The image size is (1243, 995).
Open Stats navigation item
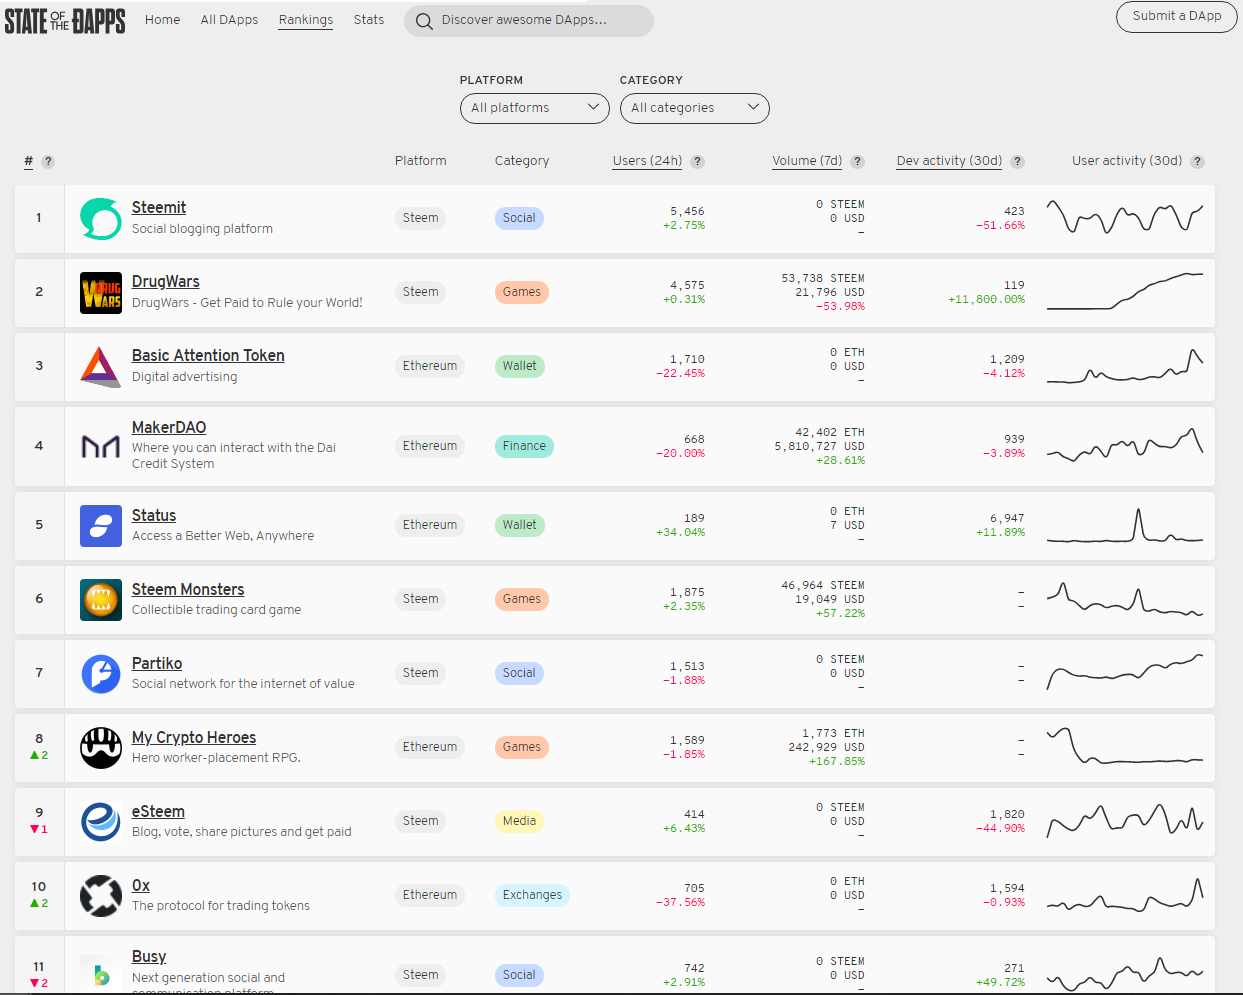pos(369,20)
